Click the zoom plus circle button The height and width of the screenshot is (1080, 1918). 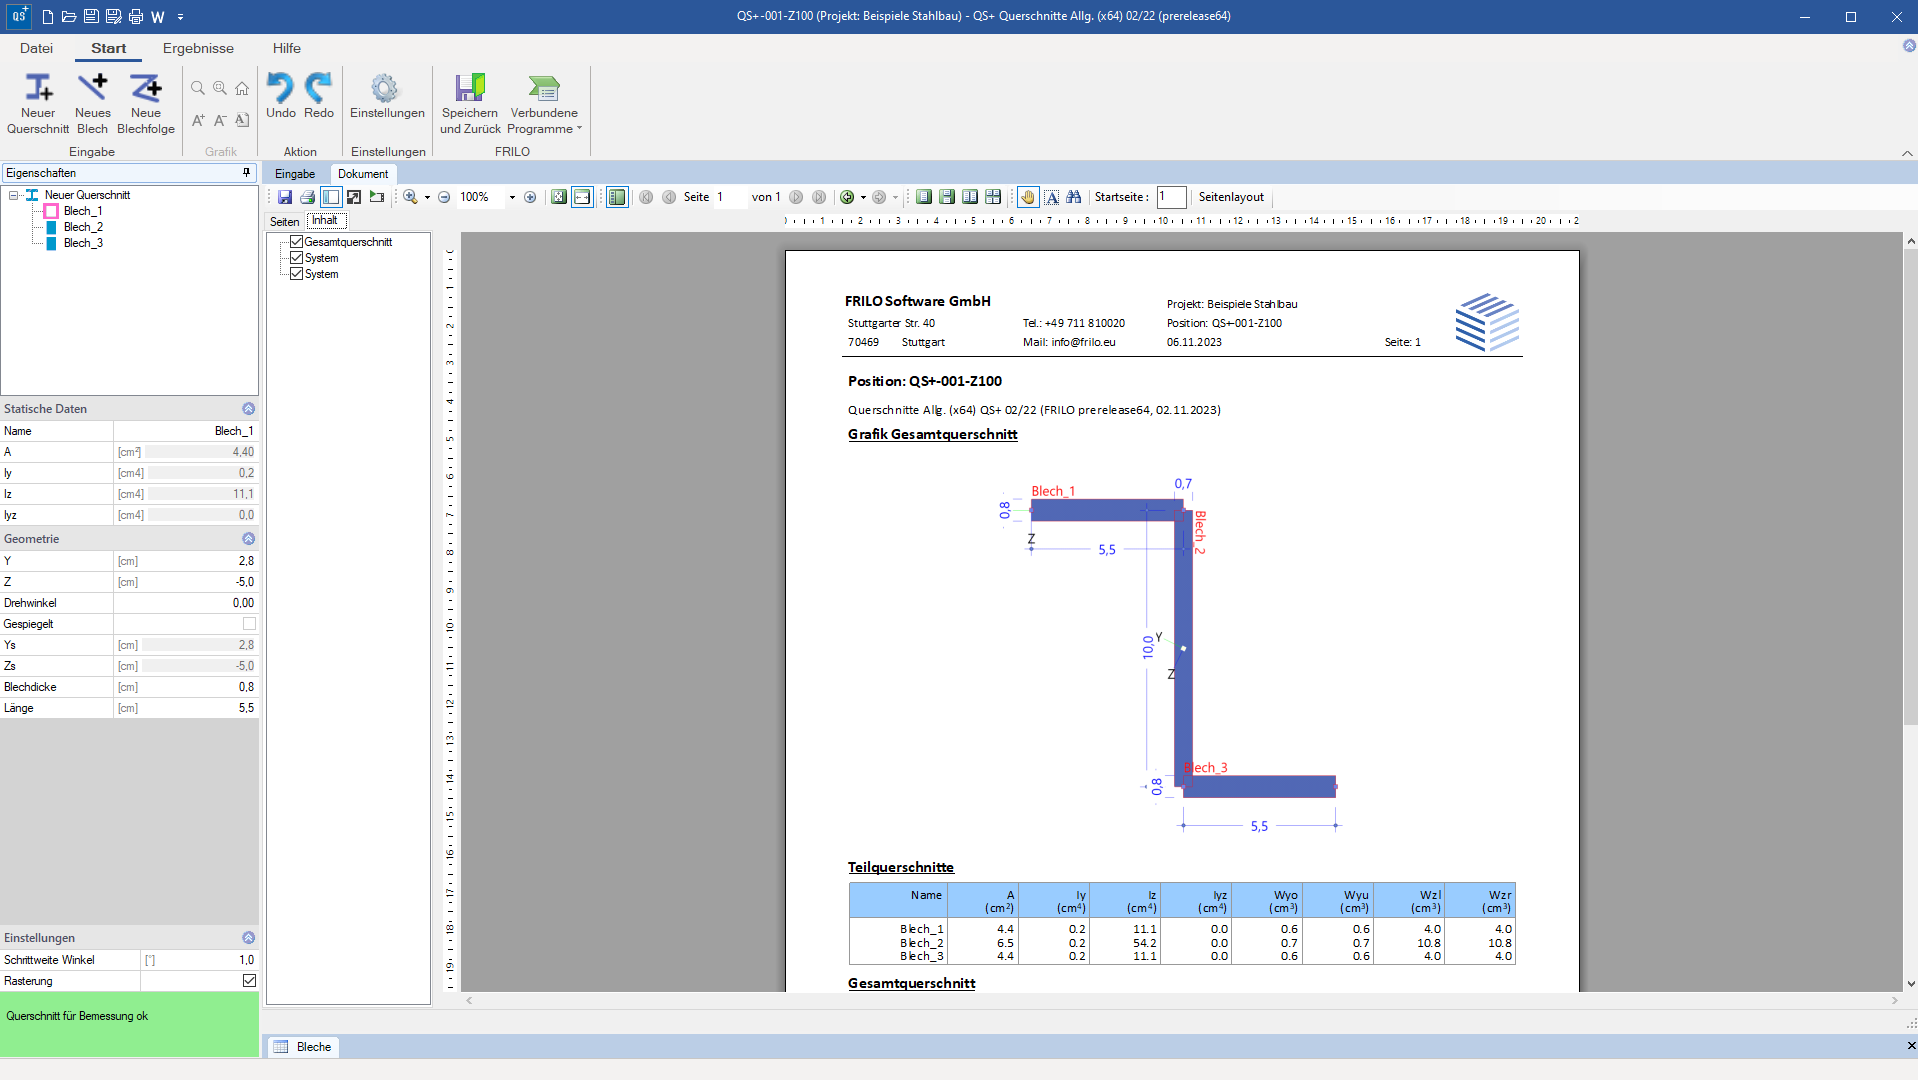pyautogui.click(x=530, y=197)
